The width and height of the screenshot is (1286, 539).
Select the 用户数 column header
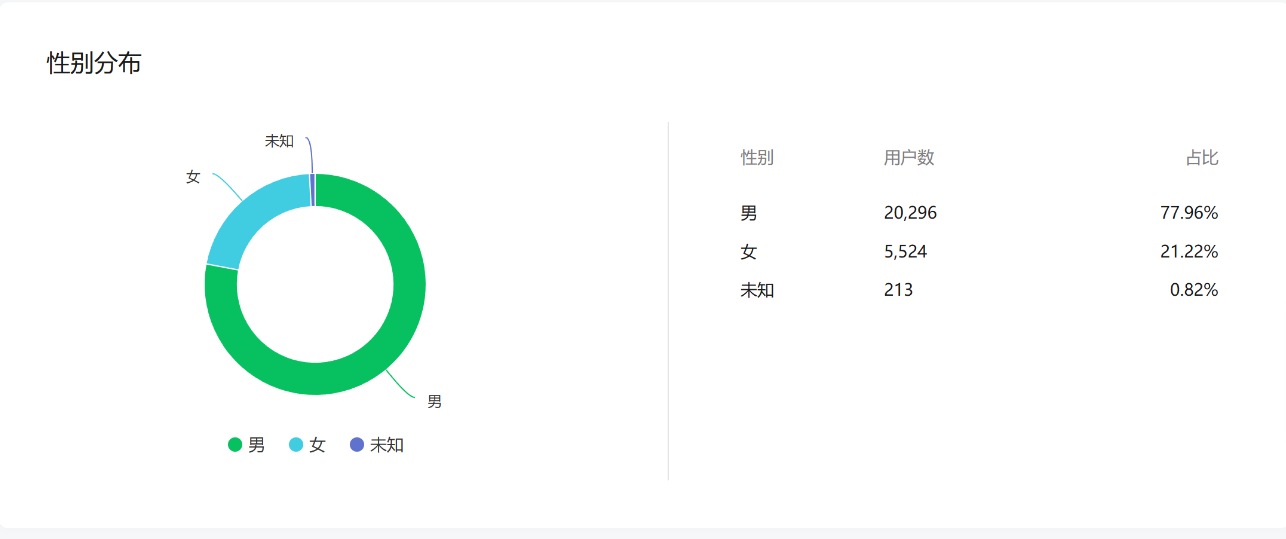click(x=909, y=158)
